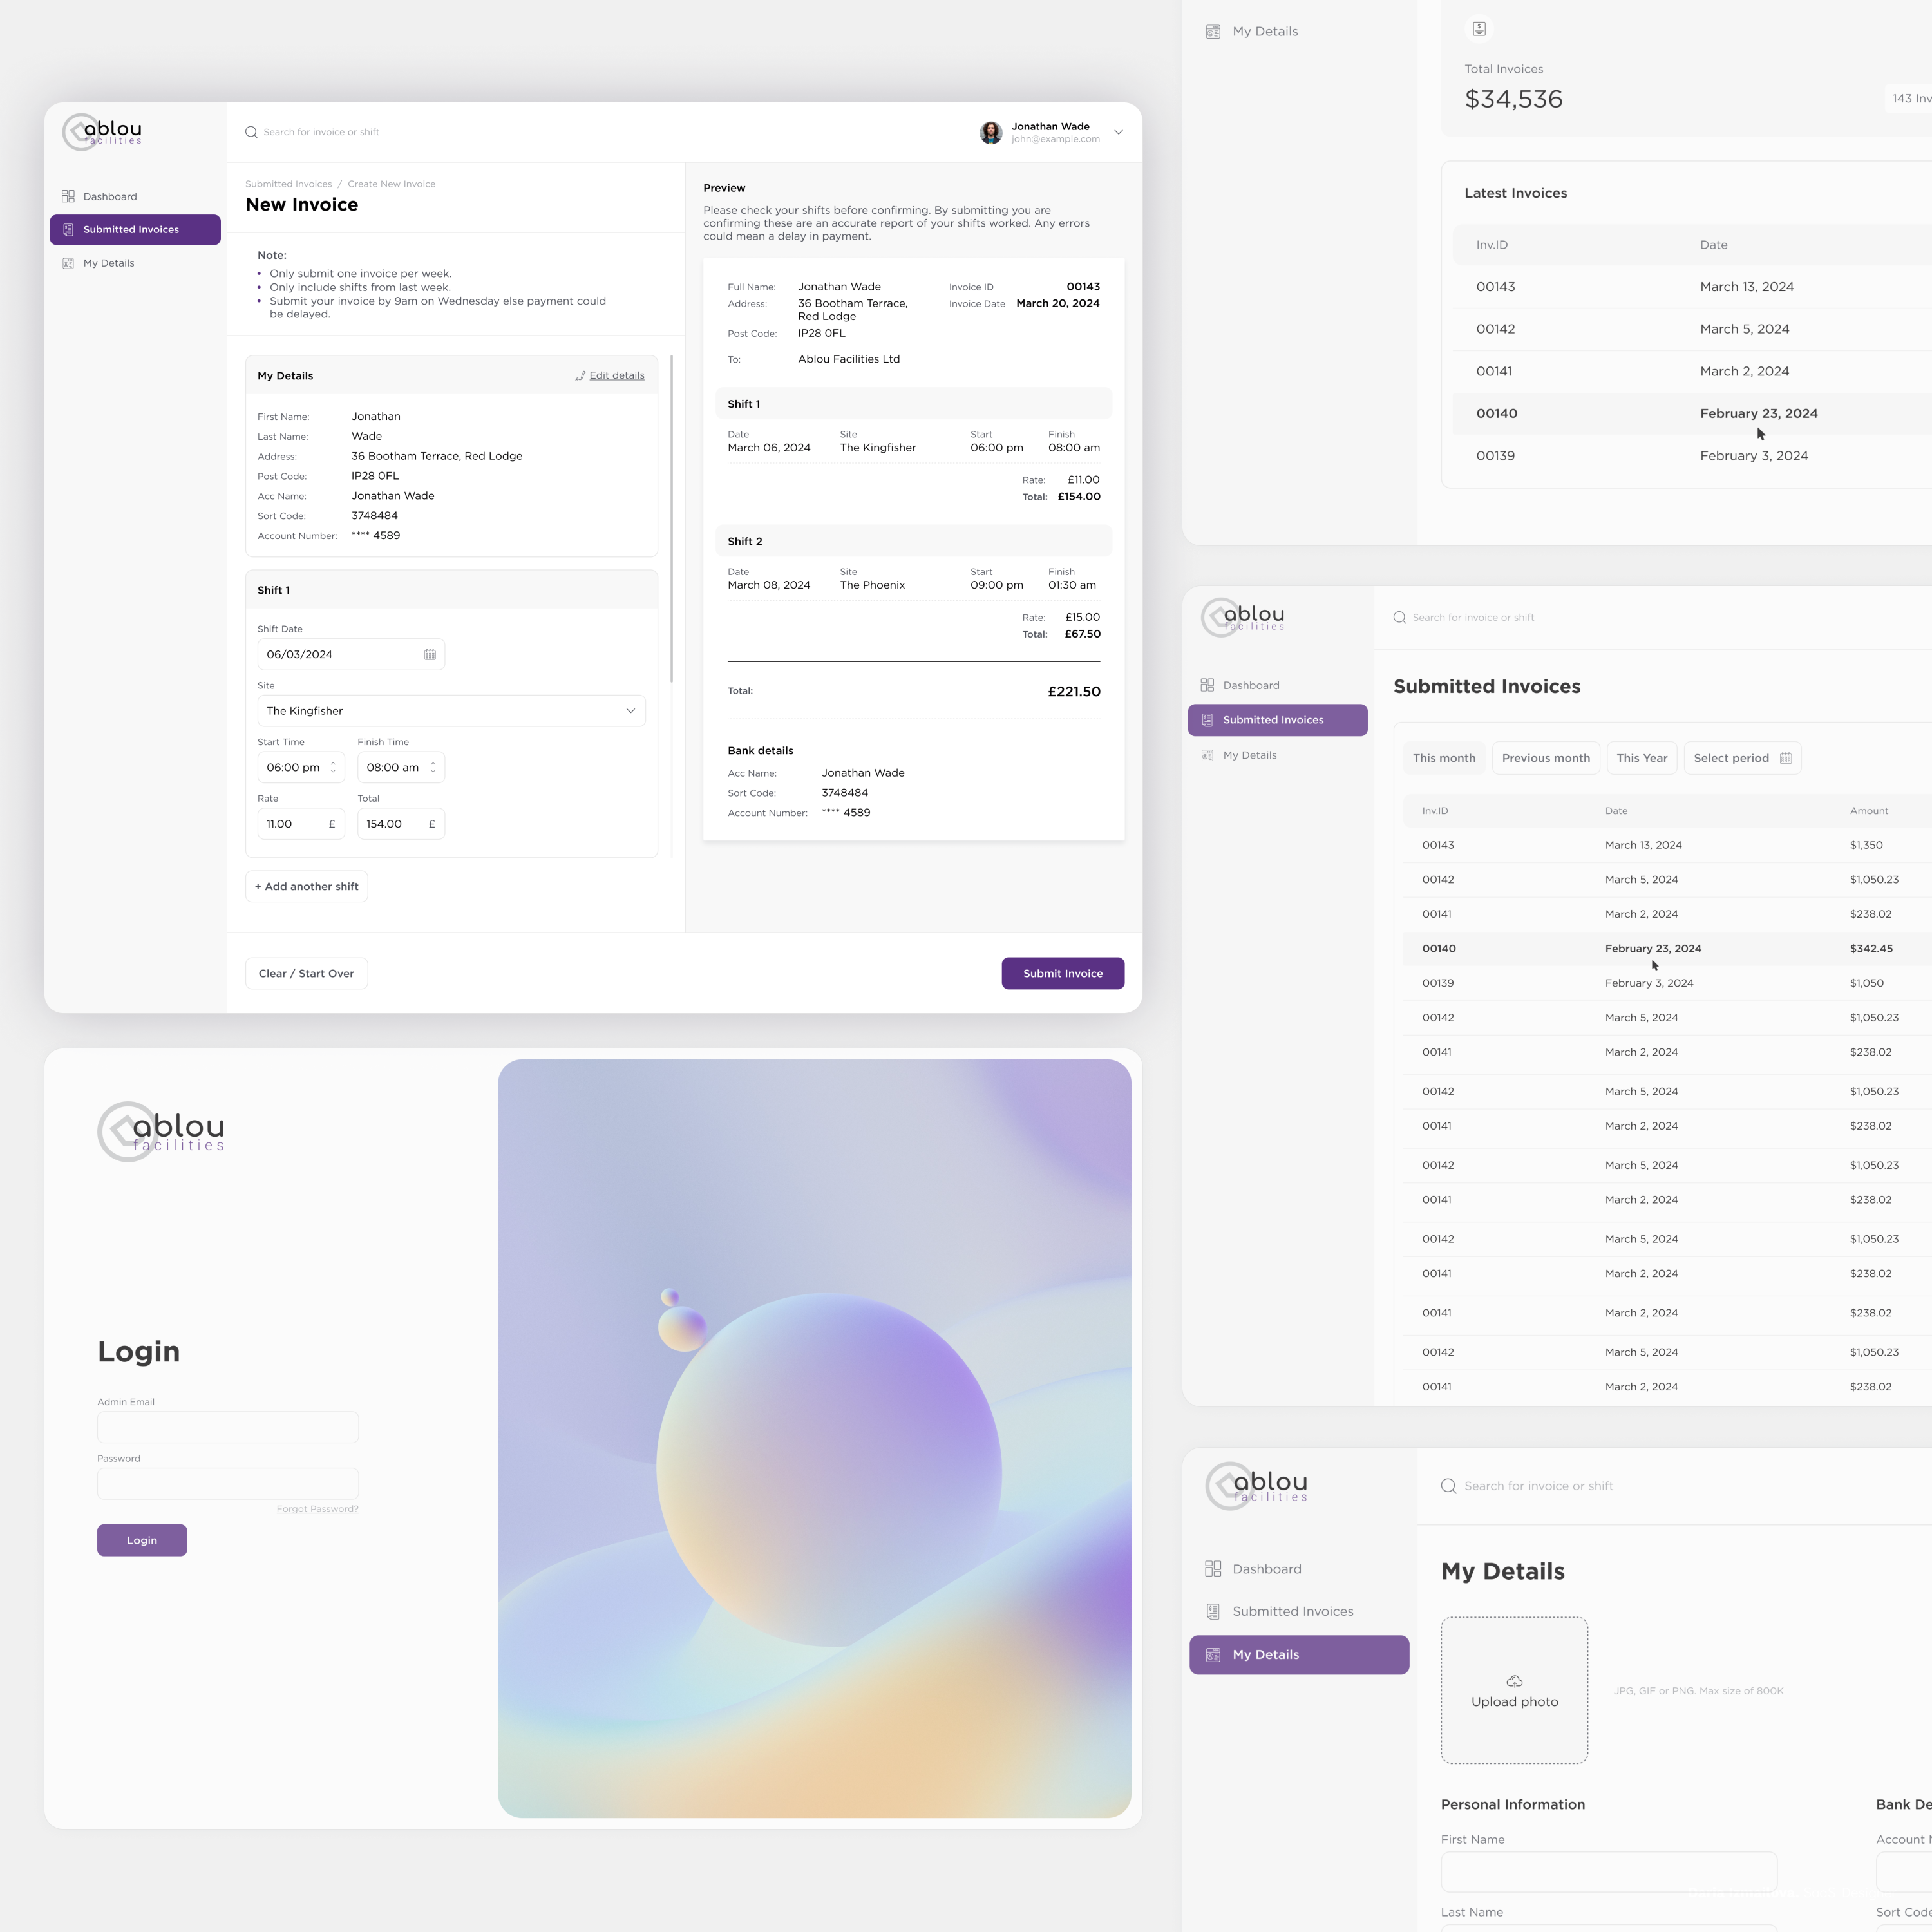Expand the Jonathan Wade profile chevron
Screen dimensions: 1932x1932
1118,131
